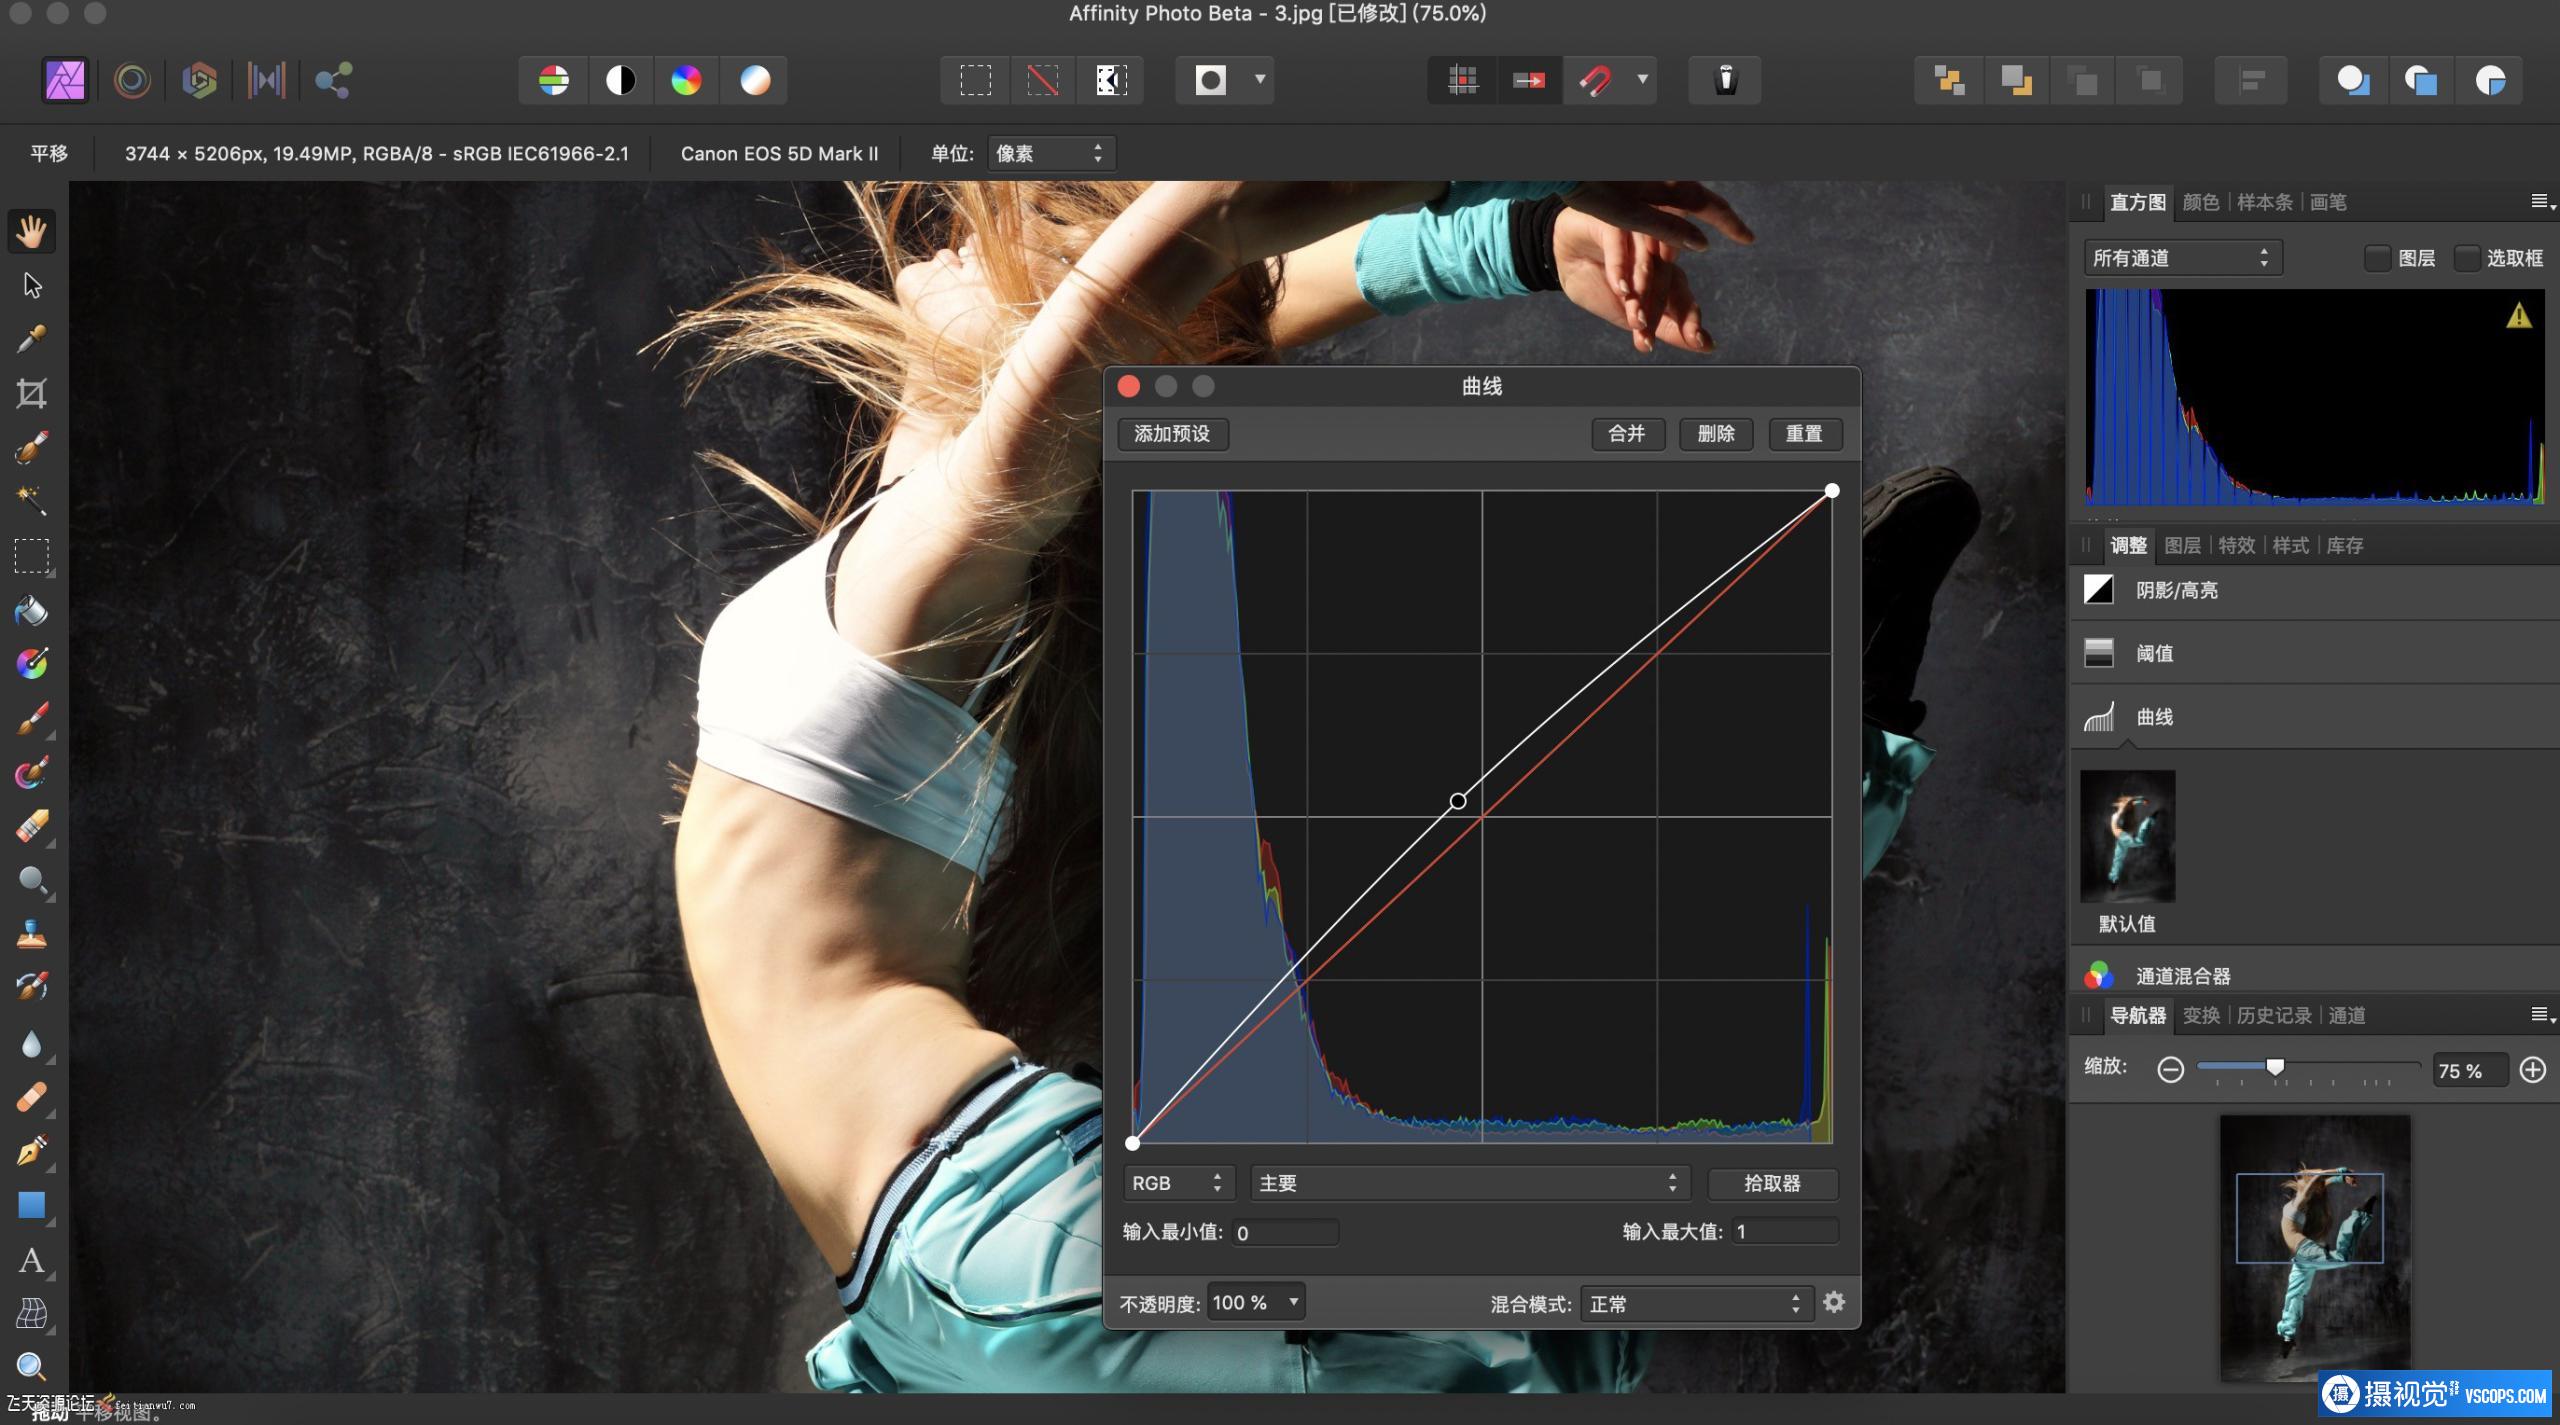Click the 拾取器 button

click(x=1771, y=1183)
